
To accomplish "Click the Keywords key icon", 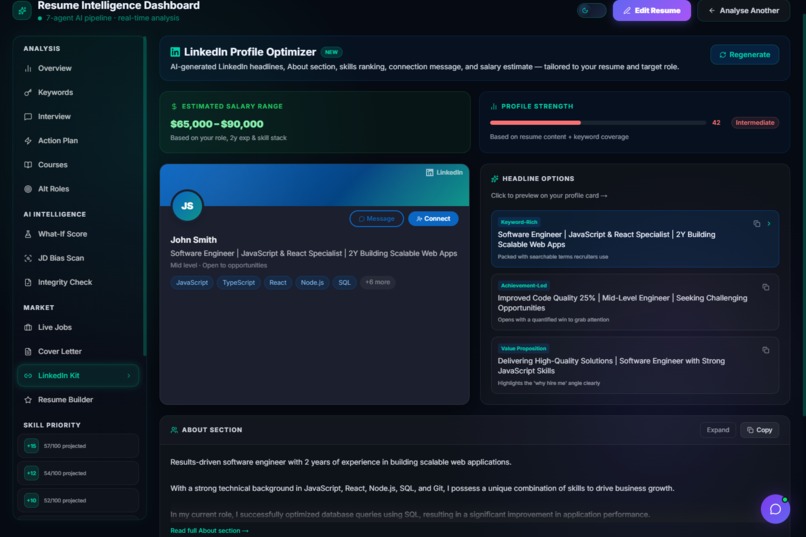I will point(28,92).
